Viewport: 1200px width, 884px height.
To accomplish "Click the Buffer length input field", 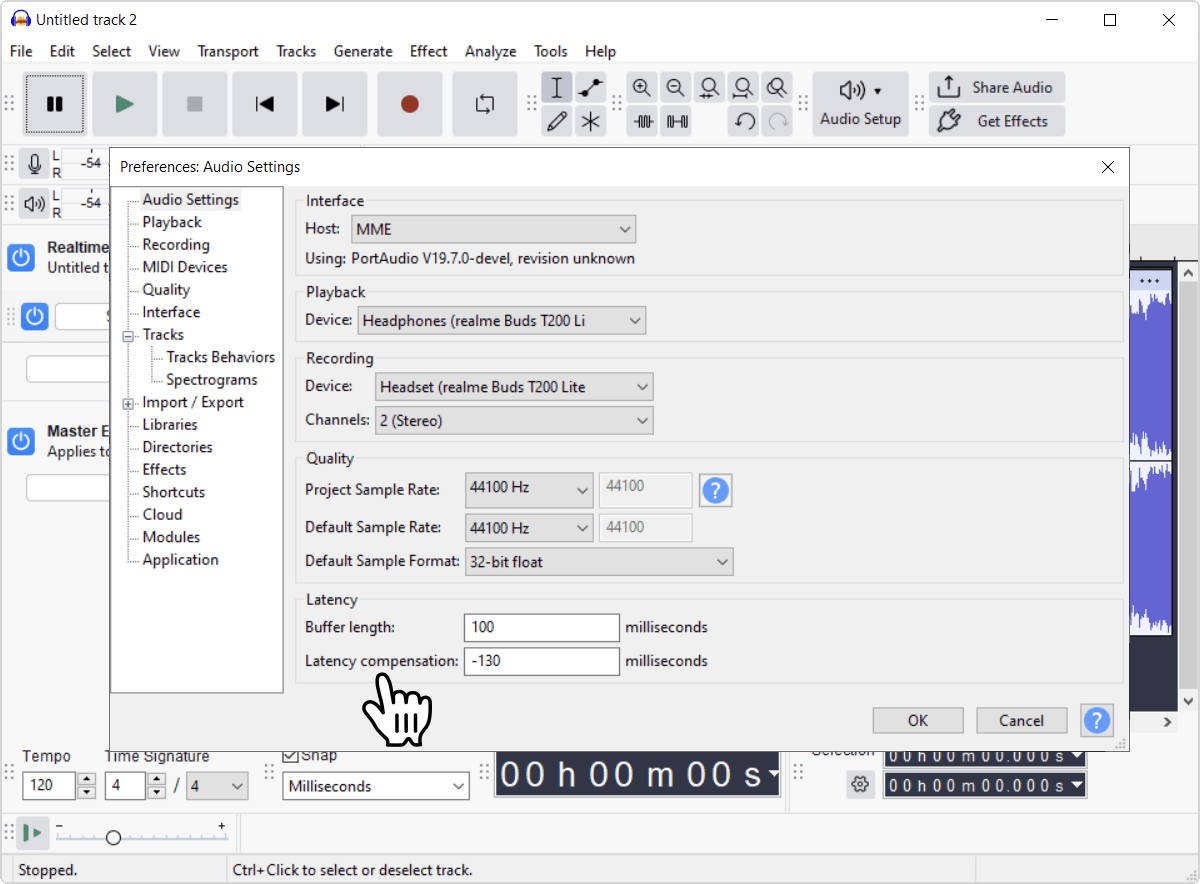I will 542,627.
